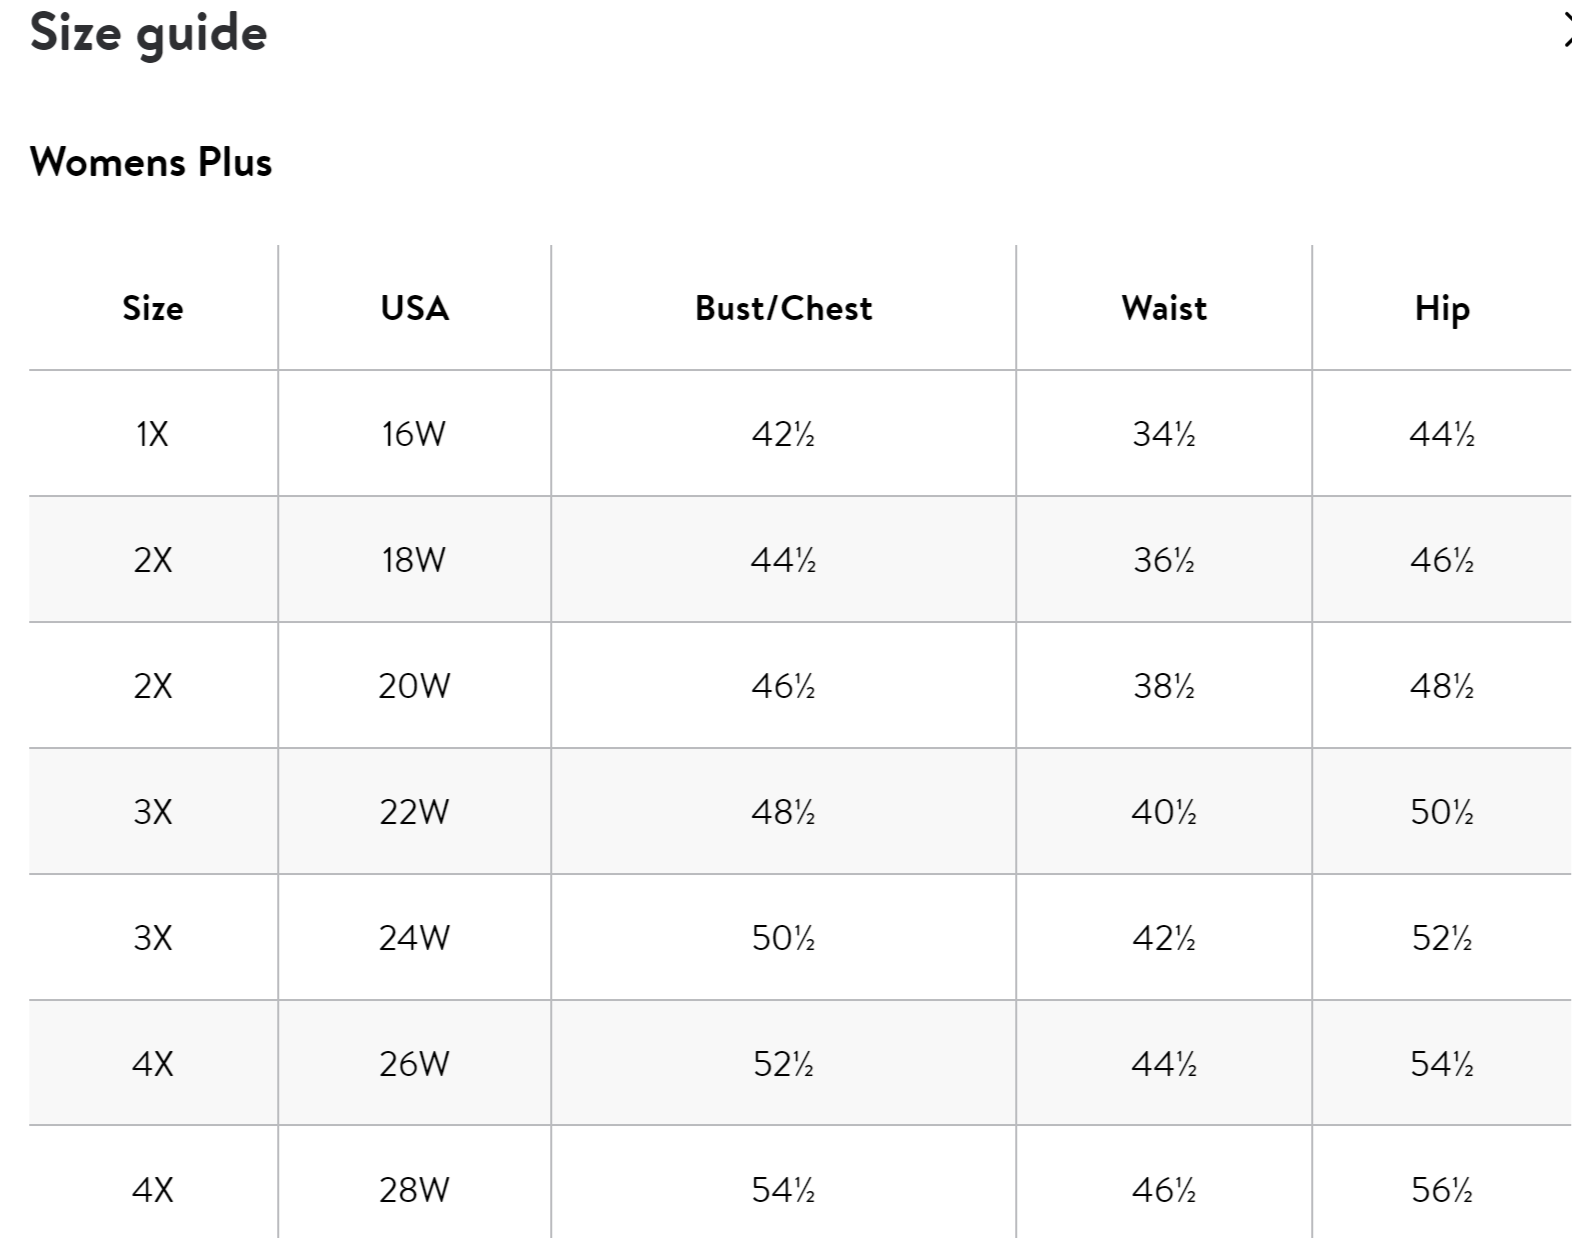The height and width of the screenshot is (1238, 1572).
Task: Click the 40½ waist measurement
Action: point(1164,812)
